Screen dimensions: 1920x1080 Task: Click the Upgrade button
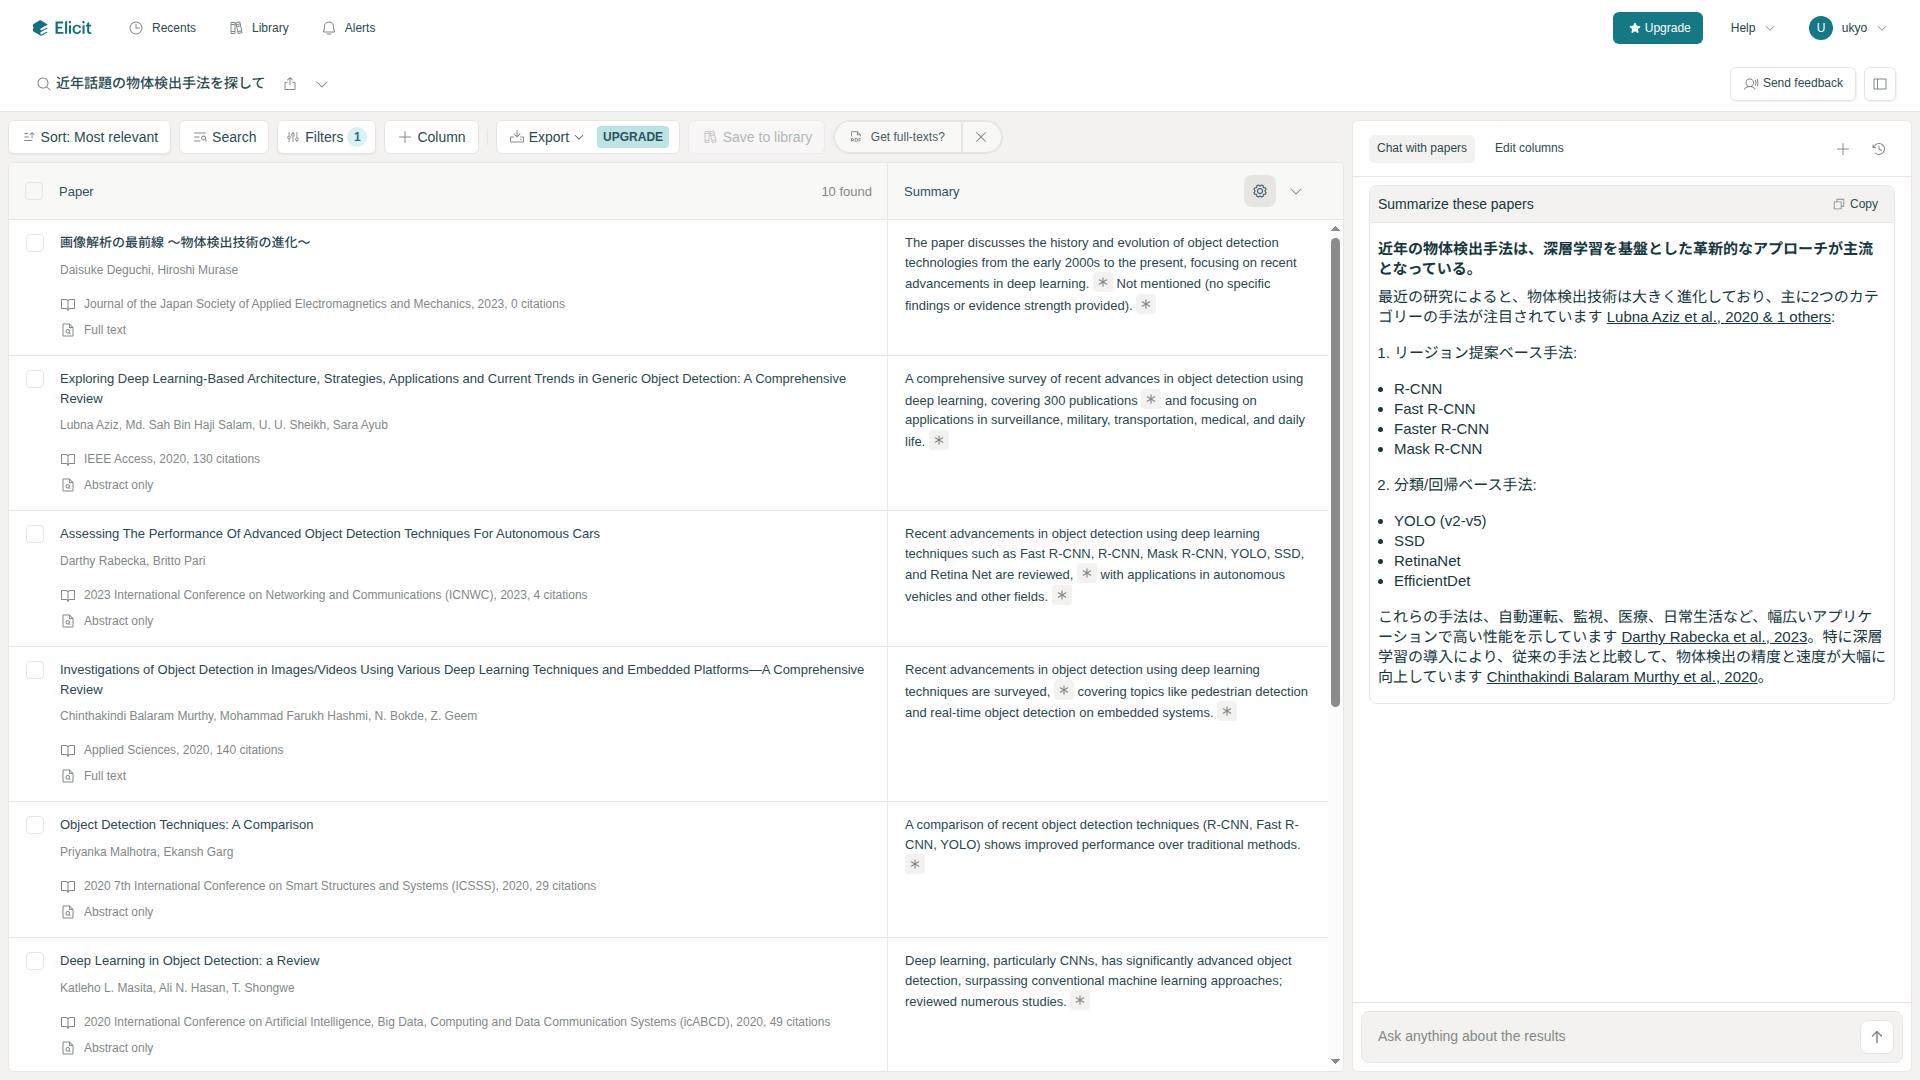(1657, 28)
